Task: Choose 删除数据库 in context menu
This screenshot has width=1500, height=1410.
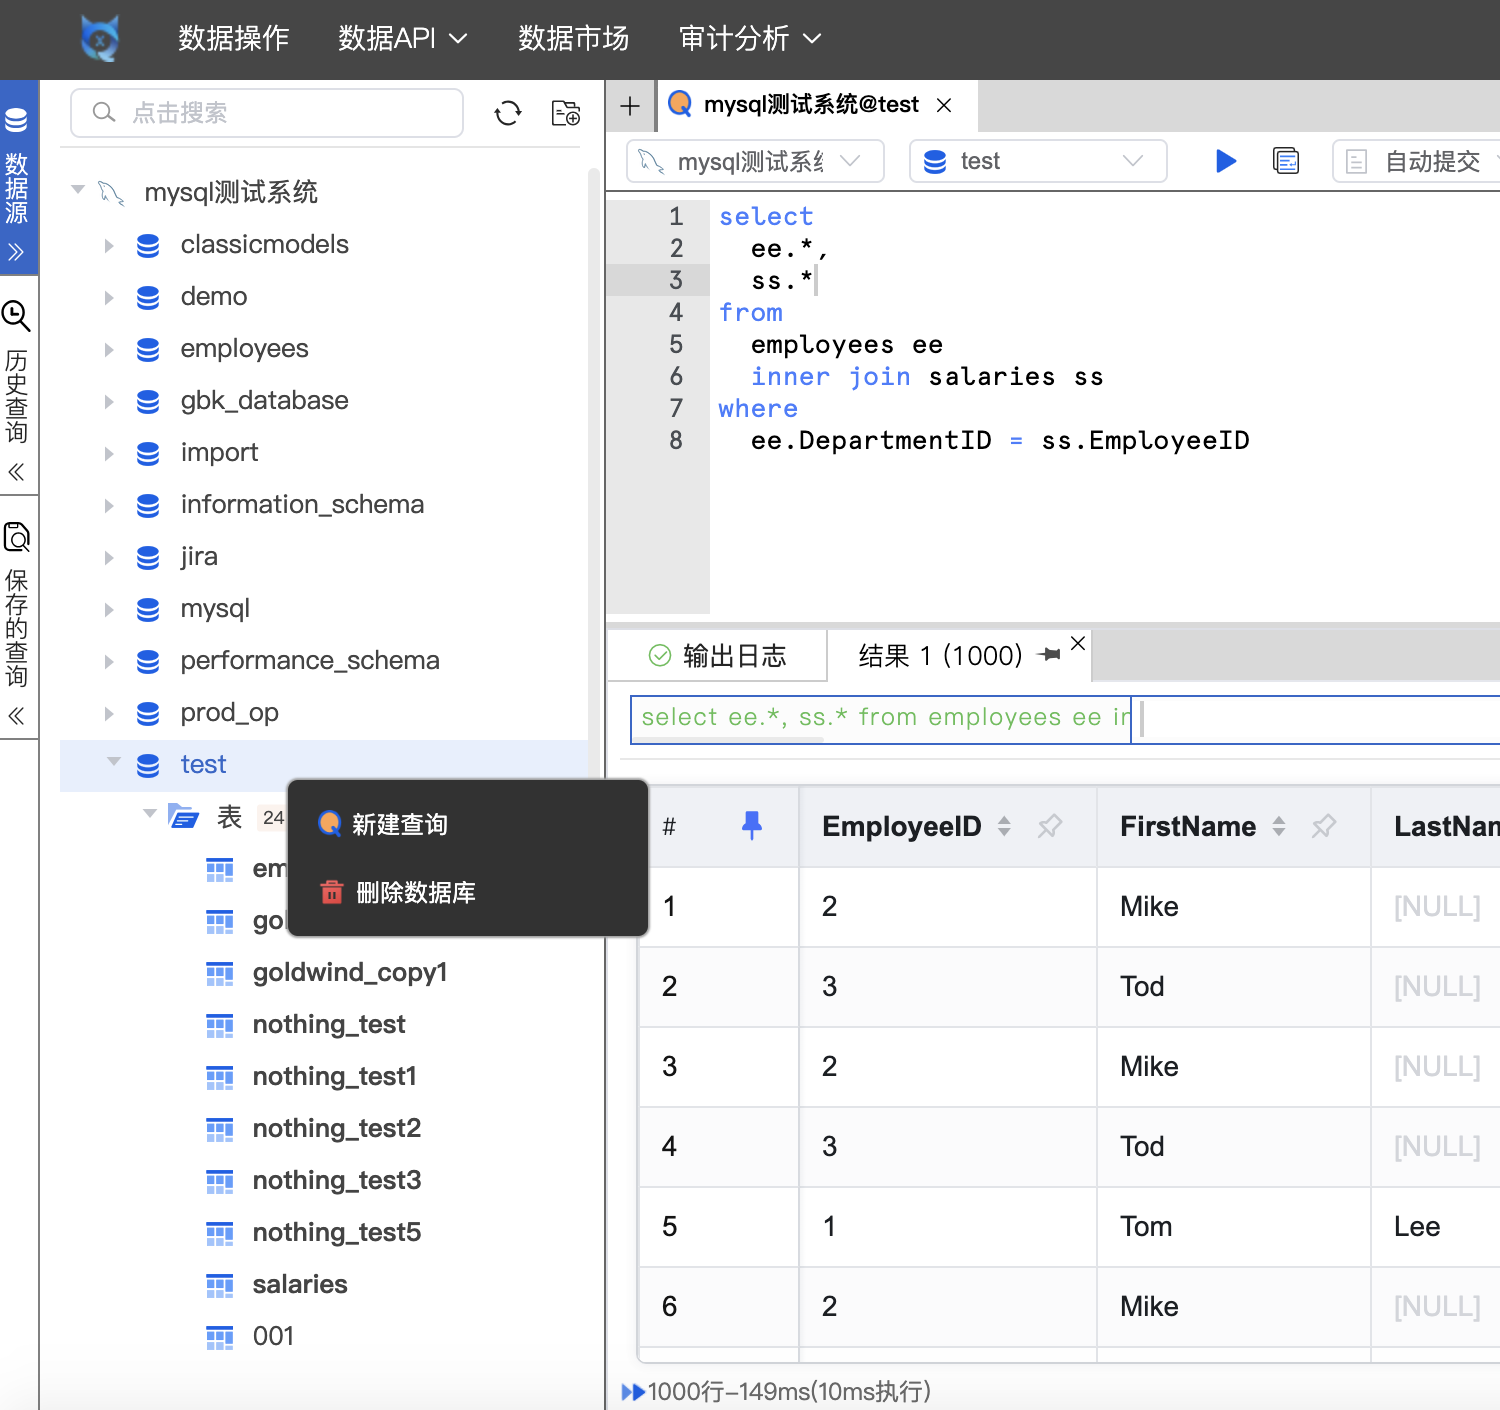Action: 415,892
